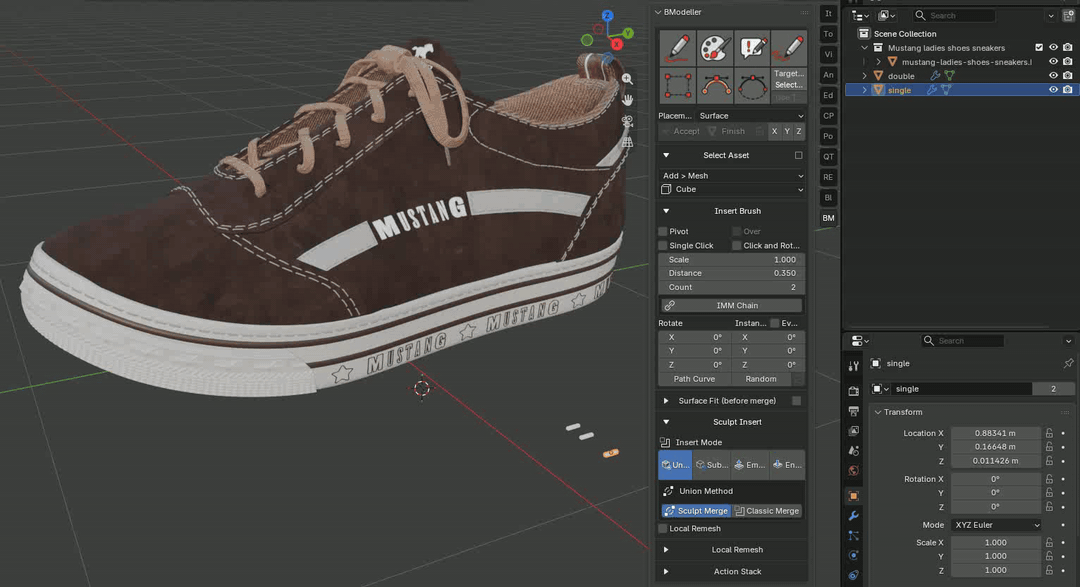The width and height of the screenshot is (1080, 587).
Task: Open the Cube asset dropdown
Action: tap(732, 189)
